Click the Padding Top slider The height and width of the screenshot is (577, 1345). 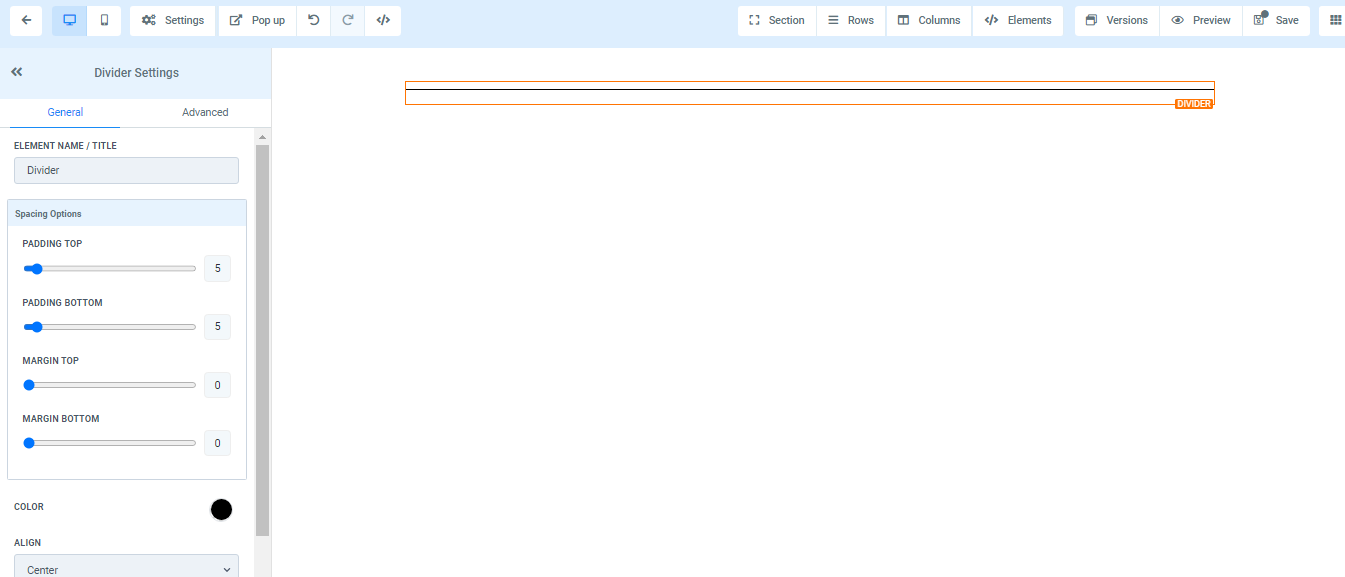pos(109,268)
